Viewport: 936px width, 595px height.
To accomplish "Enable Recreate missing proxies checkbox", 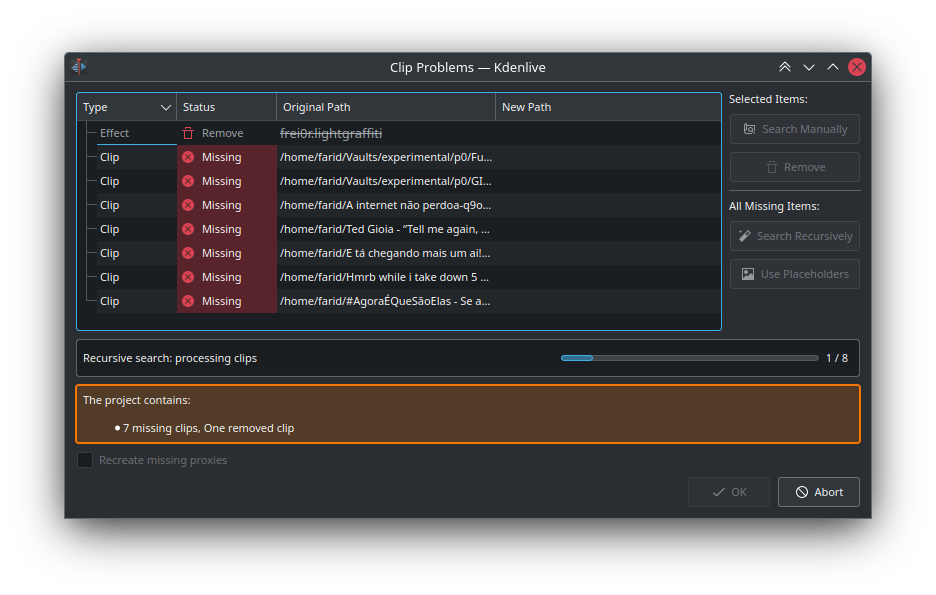I will 86,460.
